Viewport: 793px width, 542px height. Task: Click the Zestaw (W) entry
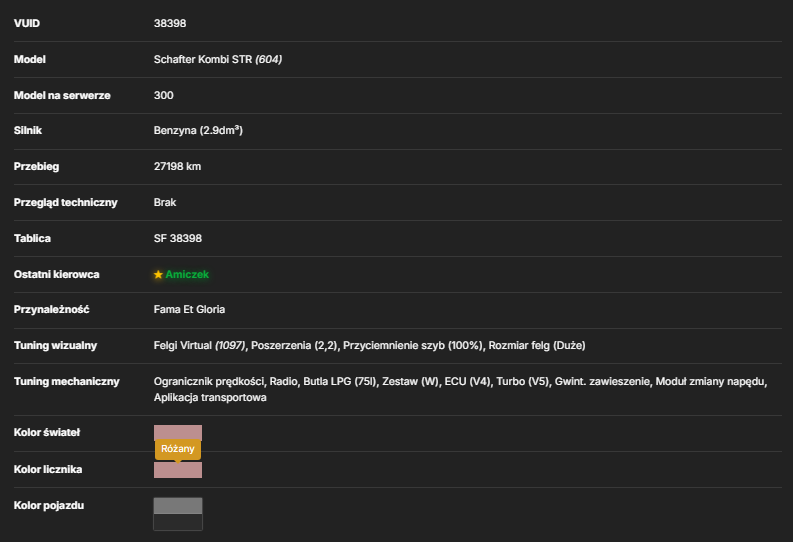pos(411,381)
